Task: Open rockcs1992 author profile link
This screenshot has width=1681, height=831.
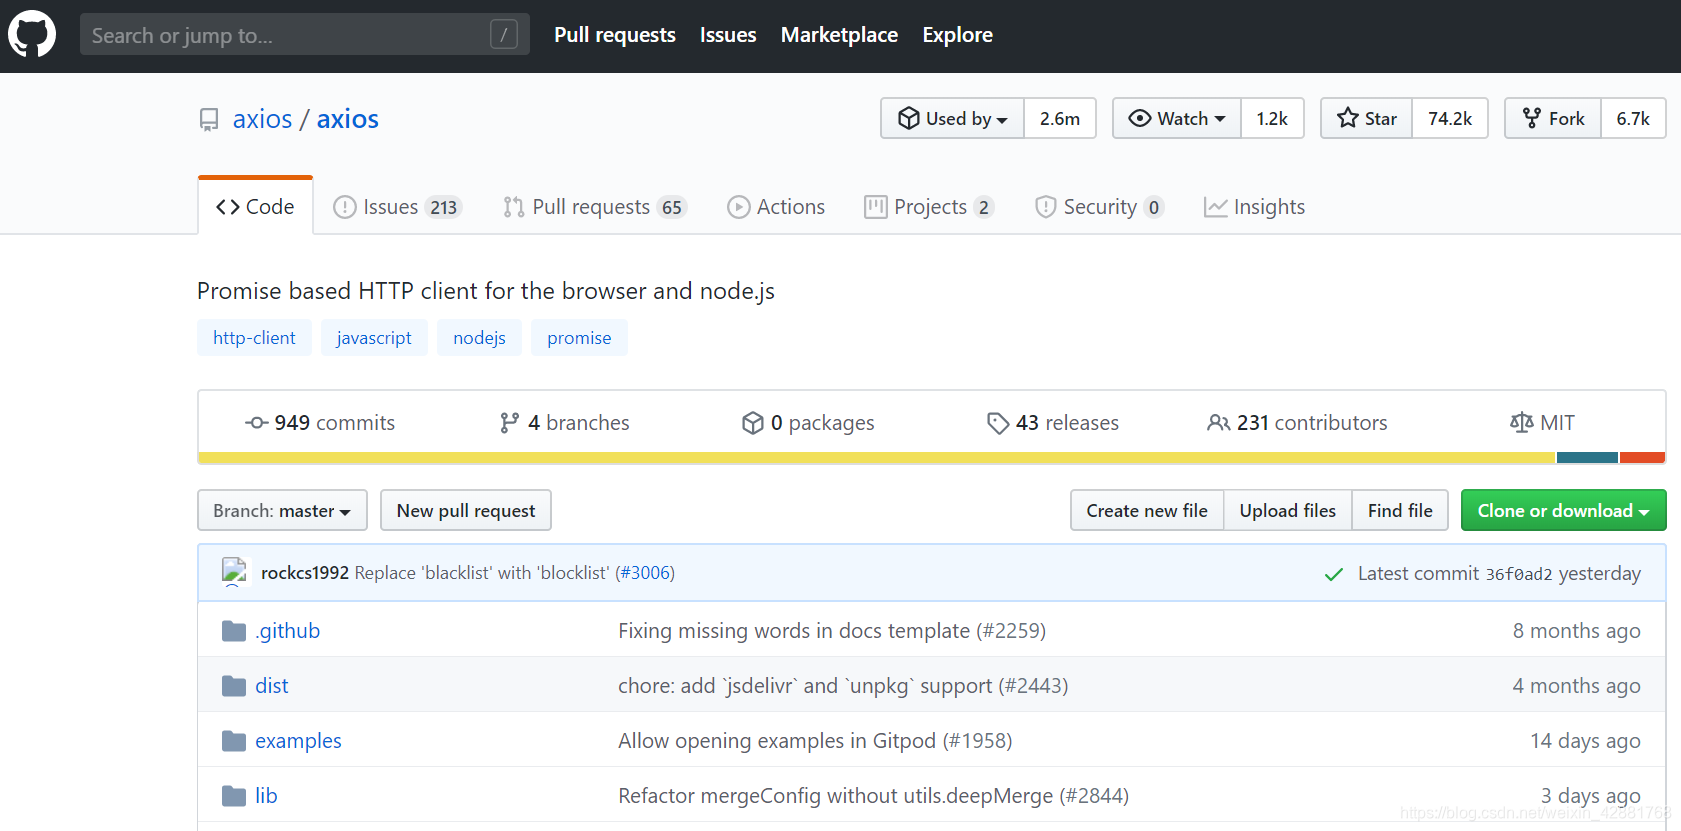Action: point(305,573)
